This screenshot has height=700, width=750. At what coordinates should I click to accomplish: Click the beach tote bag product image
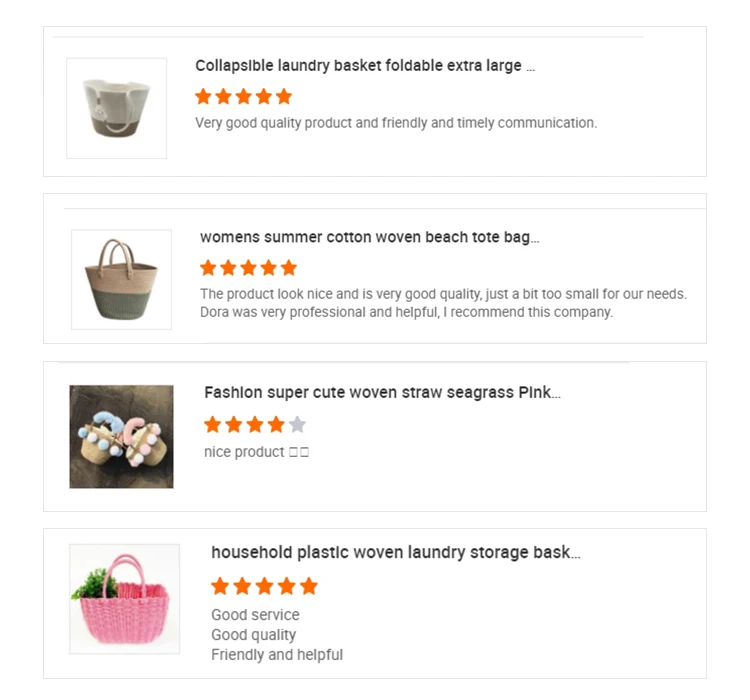pos(121,279)
